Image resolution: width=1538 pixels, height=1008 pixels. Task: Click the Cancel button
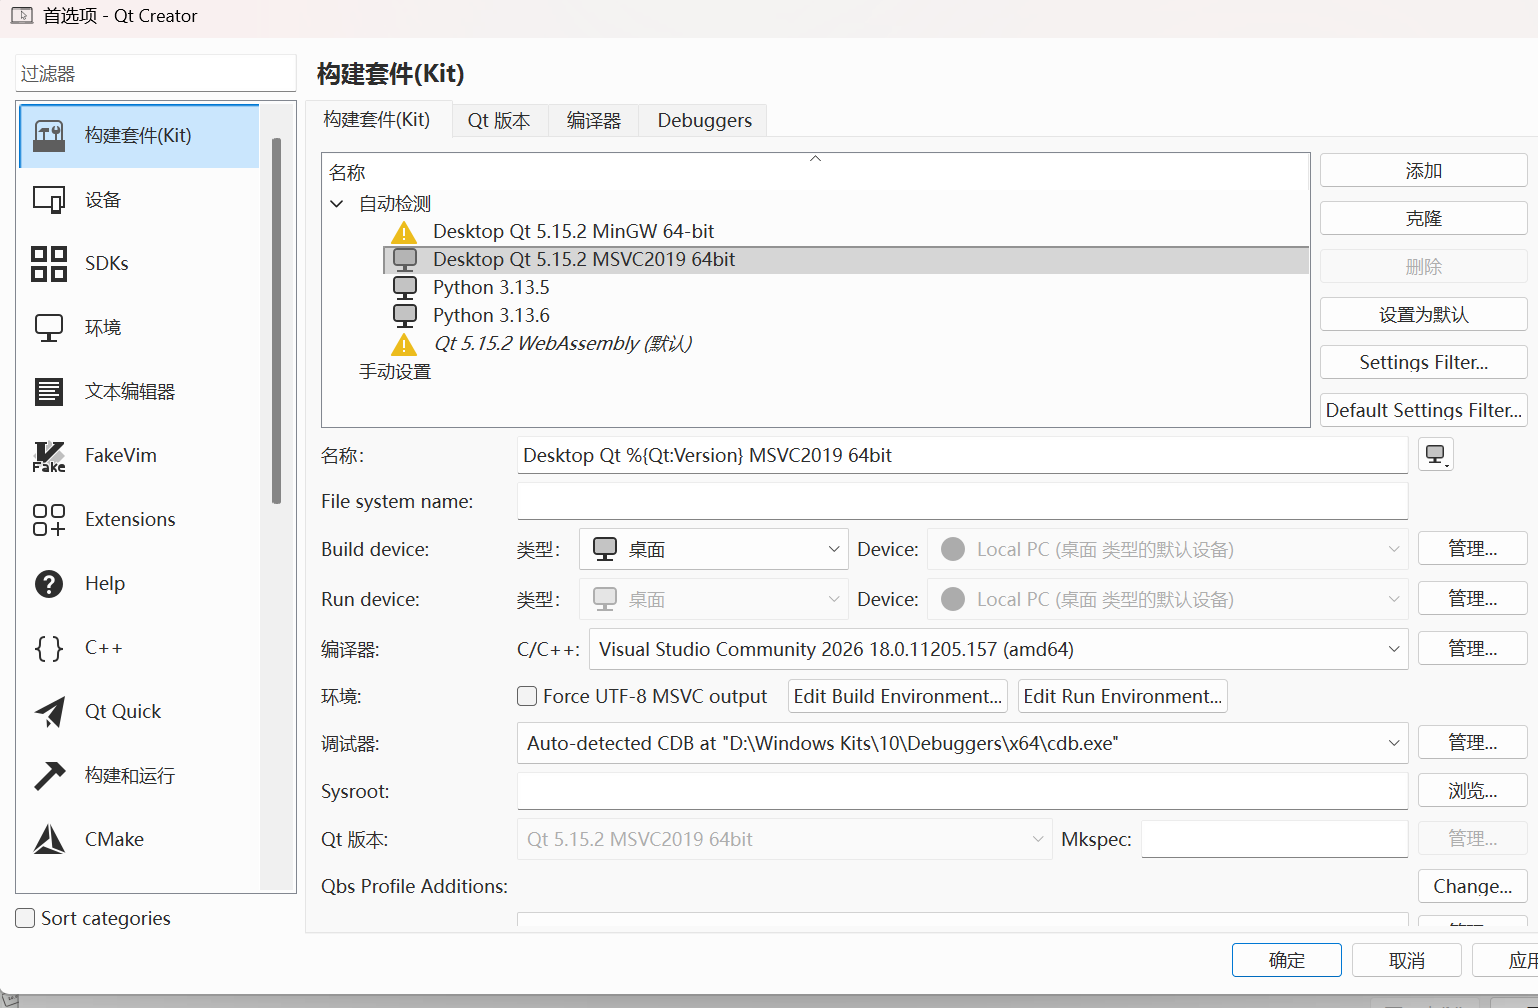point(1407,960)
